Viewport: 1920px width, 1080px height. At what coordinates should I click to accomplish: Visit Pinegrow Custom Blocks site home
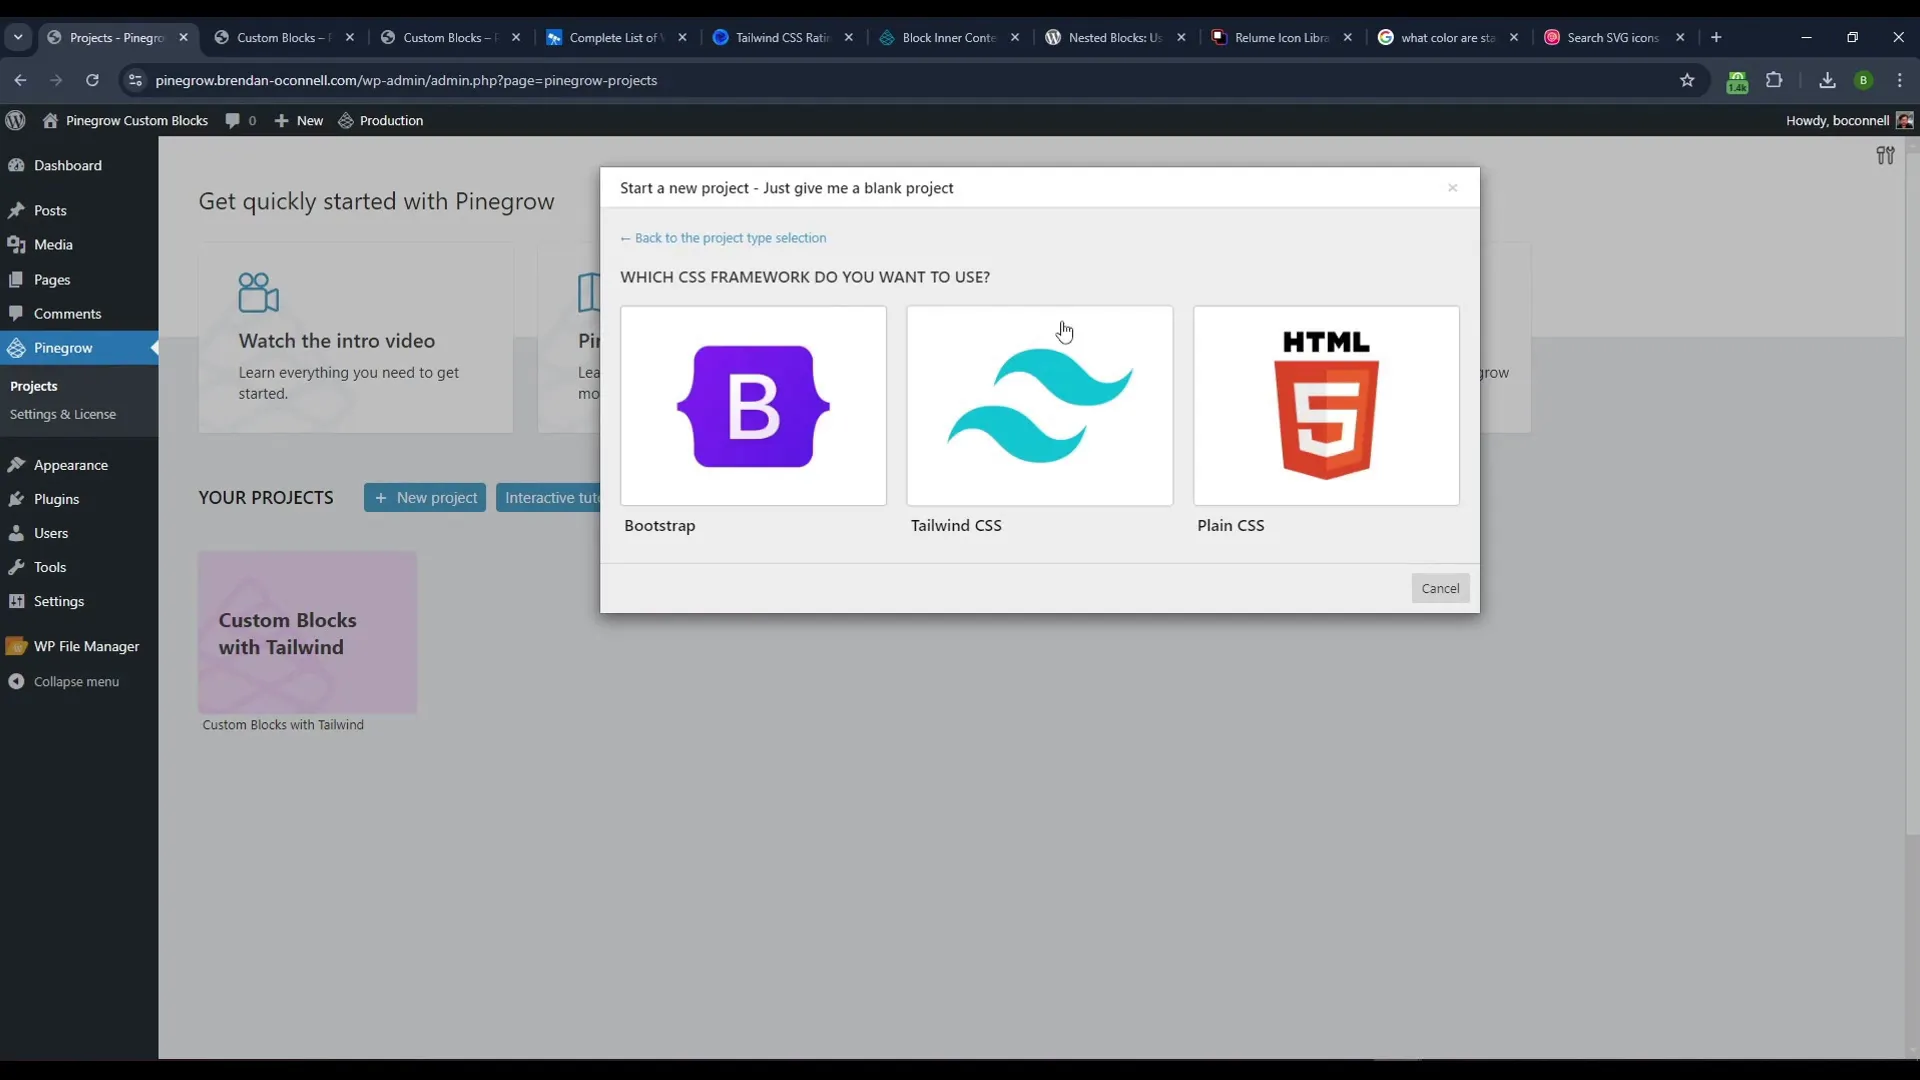126,120
